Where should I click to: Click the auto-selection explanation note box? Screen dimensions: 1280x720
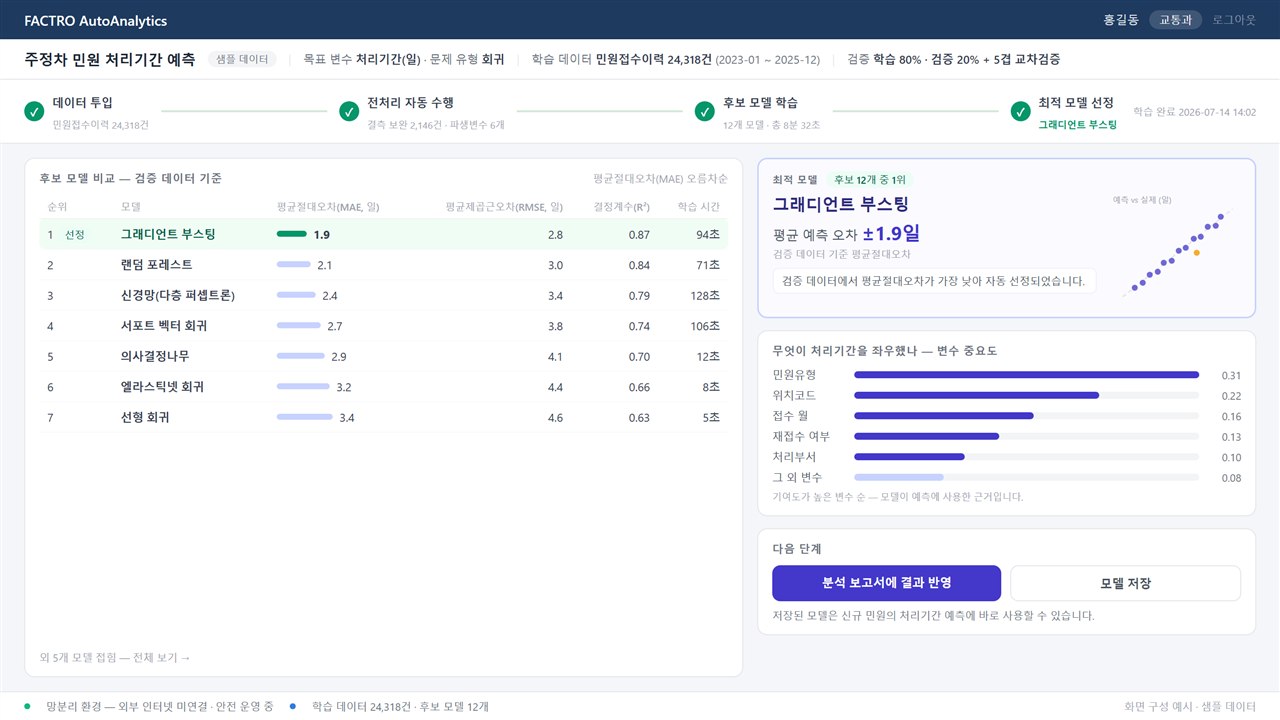934,281
